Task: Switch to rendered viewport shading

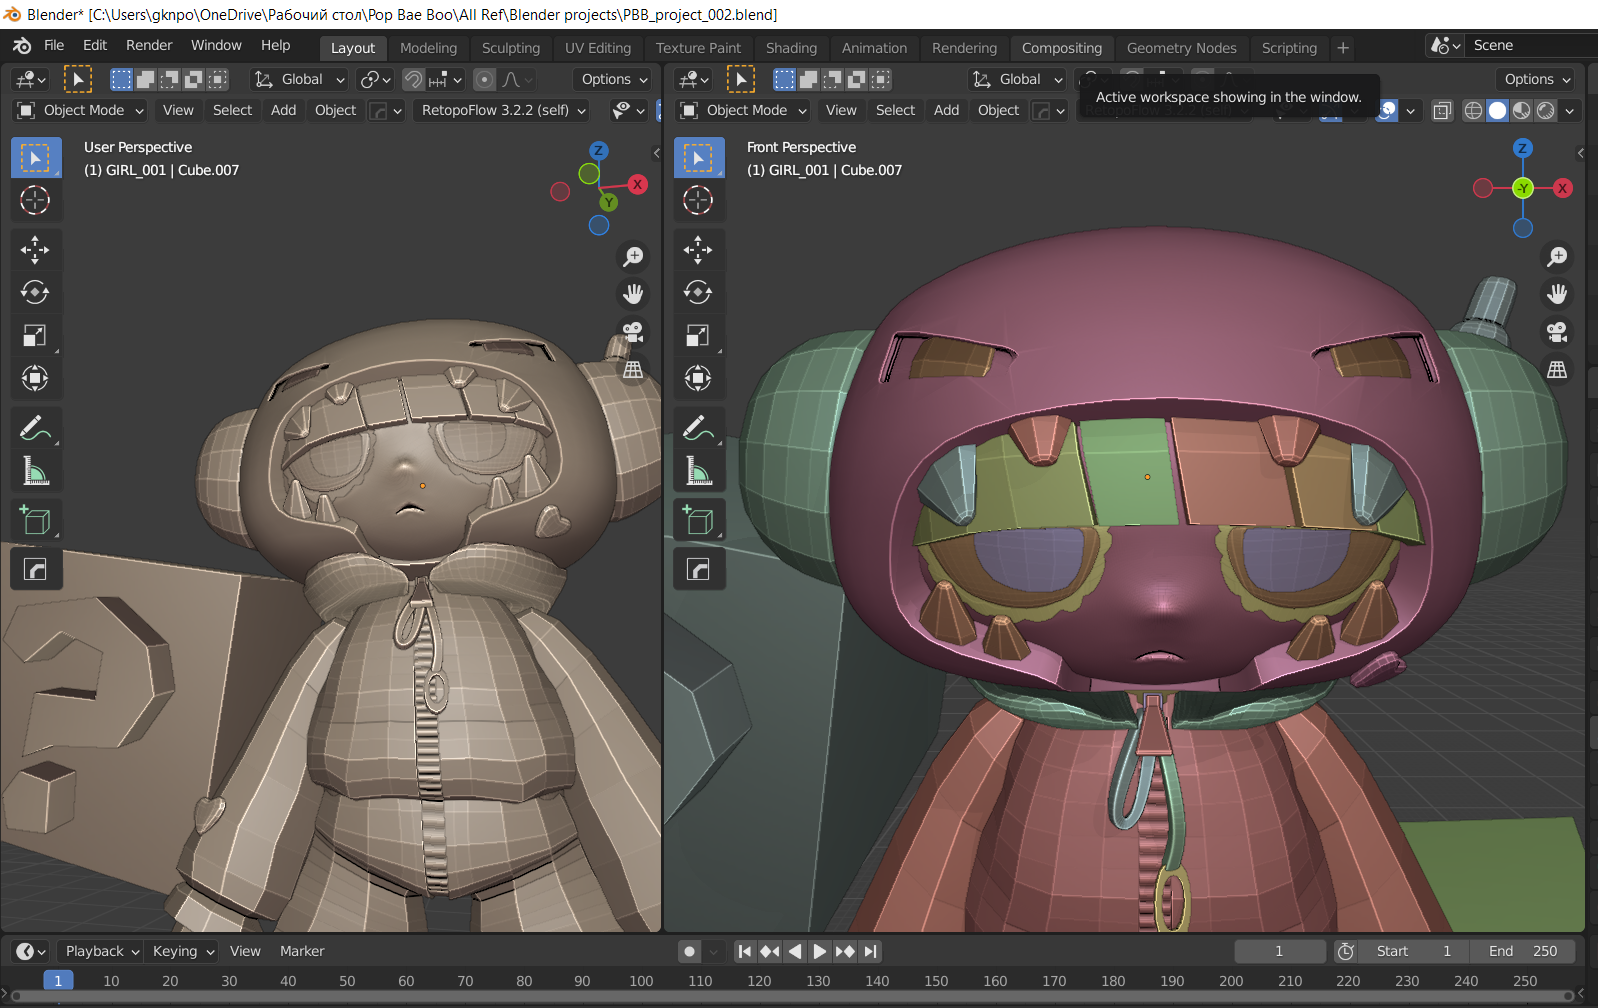Action: click(x=1545, y=110)
